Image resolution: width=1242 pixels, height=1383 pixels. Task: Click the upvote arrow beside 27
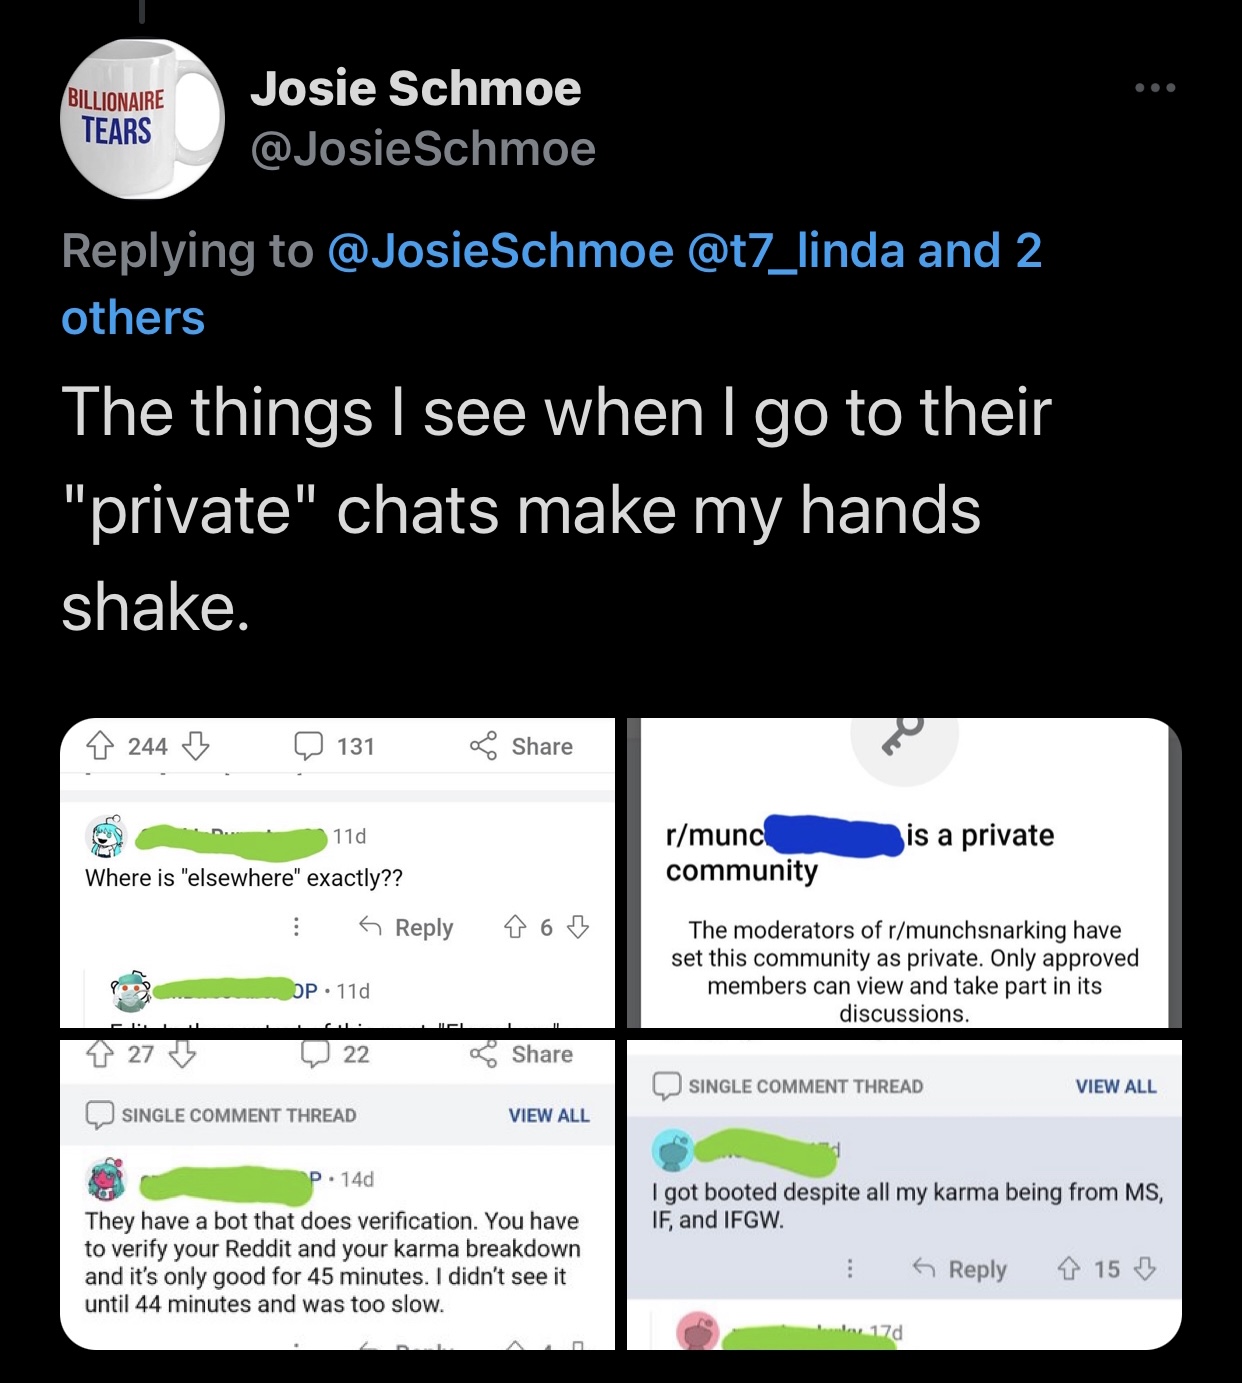pos(100,1054)
